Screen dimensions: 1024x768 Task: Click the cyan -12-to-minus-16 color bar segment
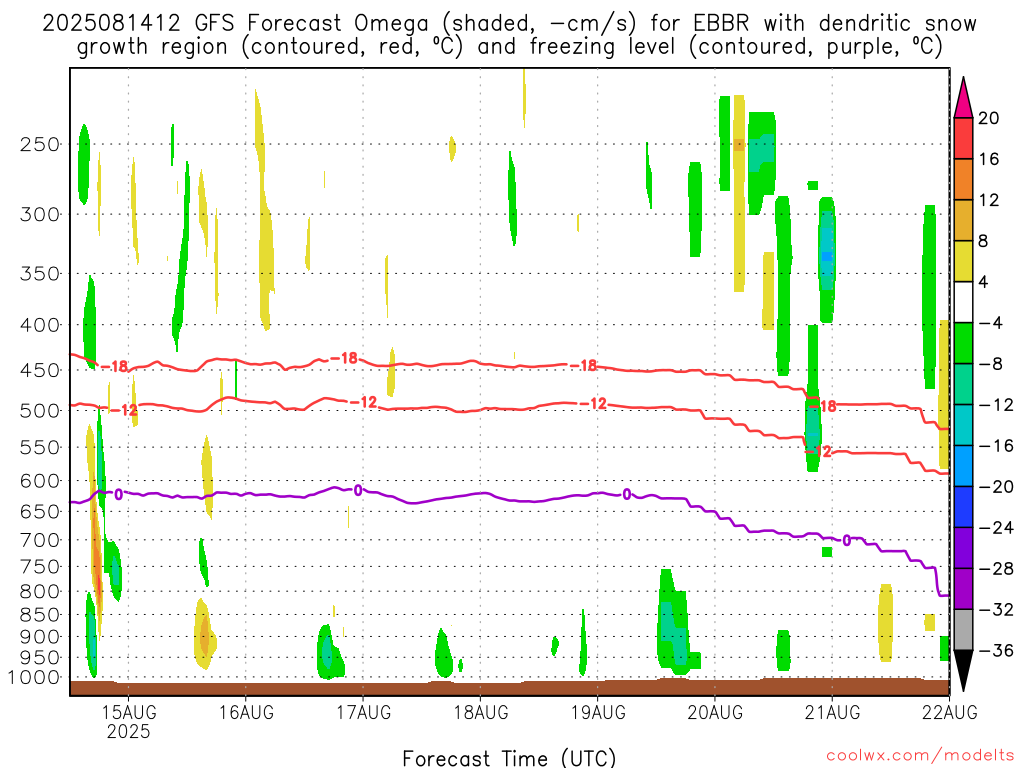click(963, 425)
